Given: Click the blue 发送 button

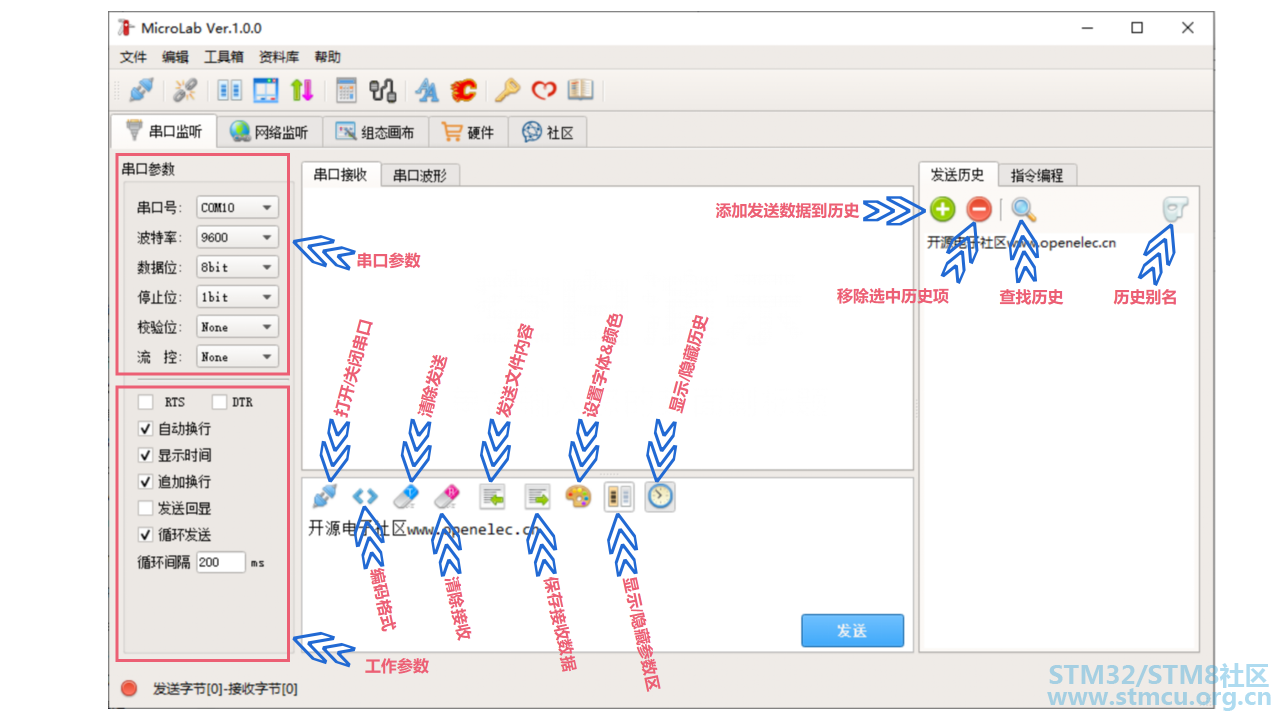Looking at the screenshot, I should 852,631.
